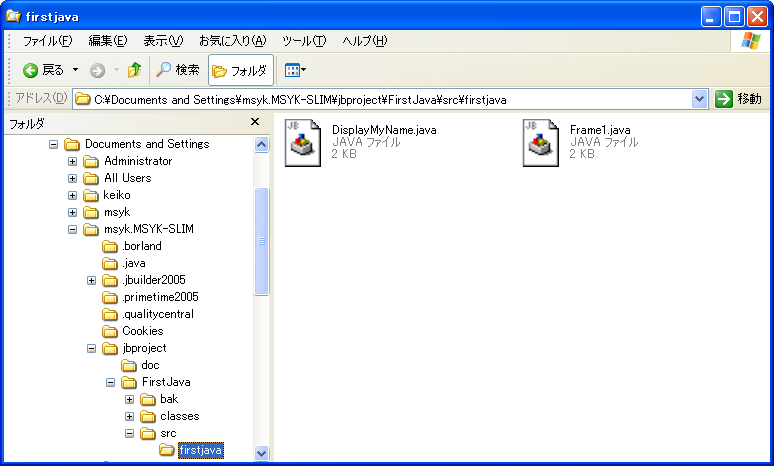The width and height of the screenshot is (774, 466).
Task: Open the Search (検索) tool
Action: (x=178, y=70)
